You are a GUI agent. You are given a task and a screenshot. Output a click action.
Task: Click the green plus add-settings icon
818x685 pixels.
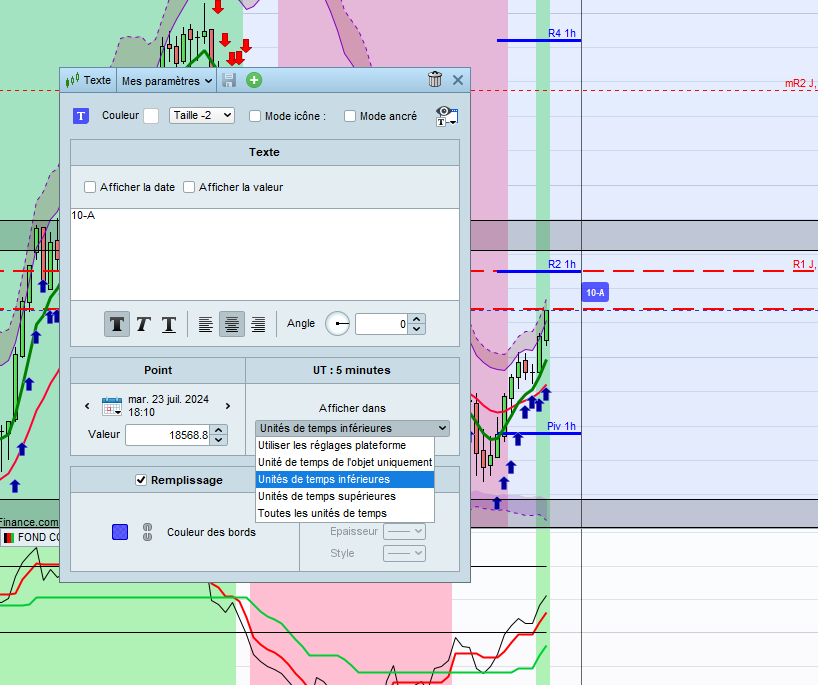(x=254, y=80)
